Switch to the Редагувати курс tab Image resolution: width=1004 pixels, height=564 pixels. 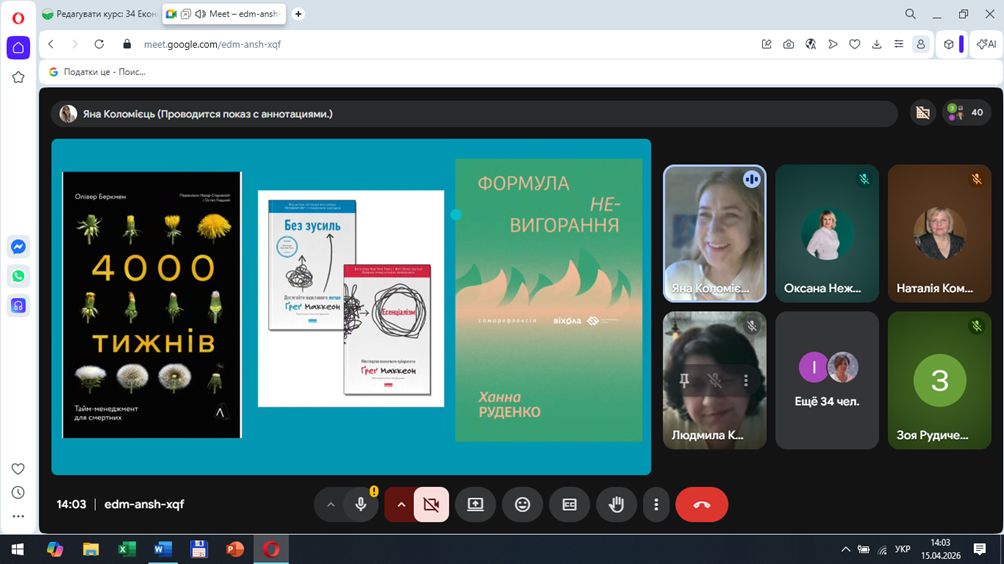[98, 14]
